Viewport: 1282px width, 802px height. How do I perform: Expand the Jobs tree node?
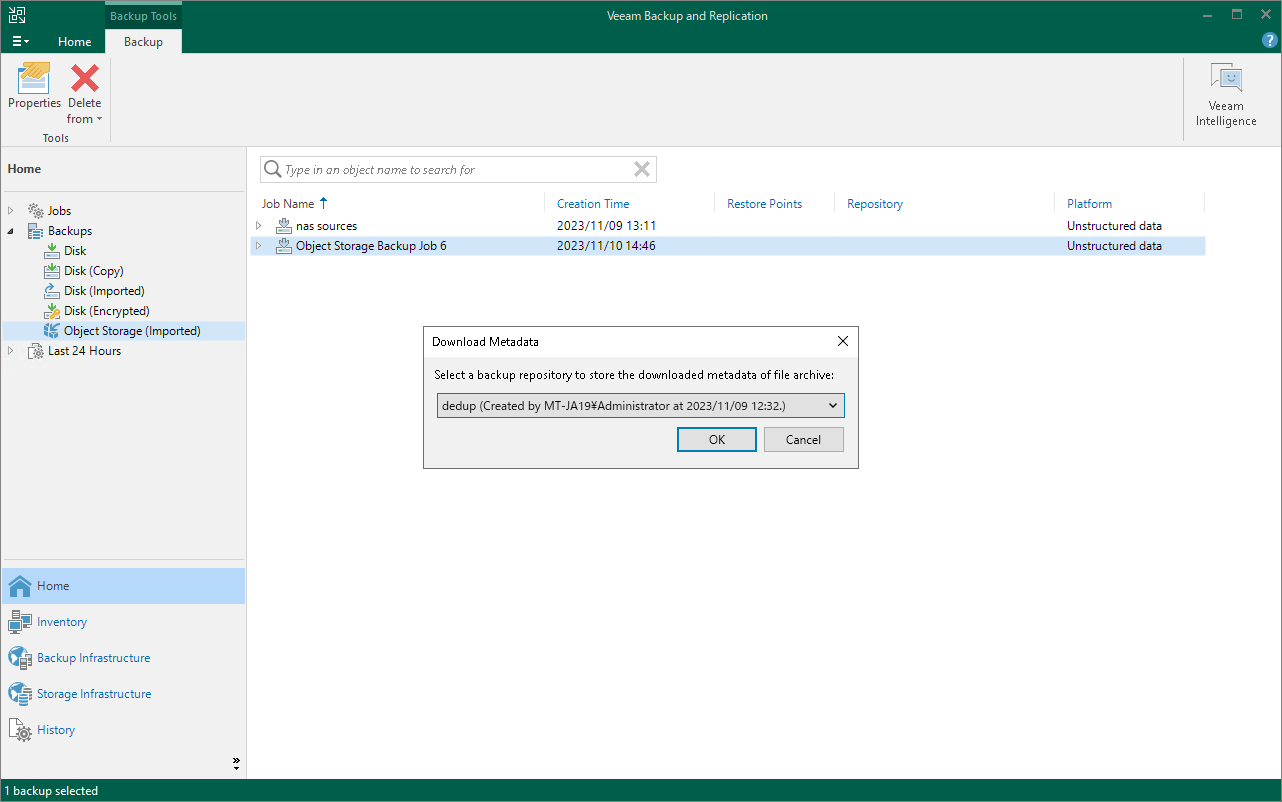coord(10,210)
